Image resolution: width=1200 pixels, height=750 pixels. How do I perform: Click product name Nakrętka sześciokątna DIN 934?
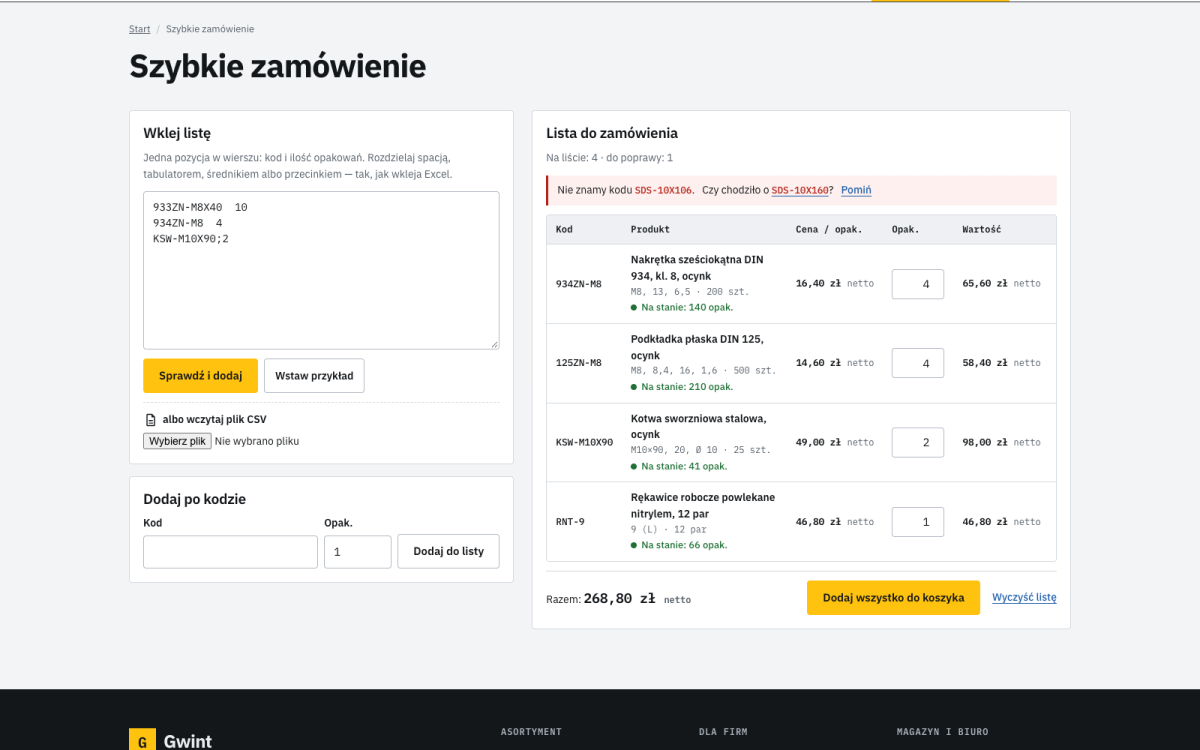(697, 267)
